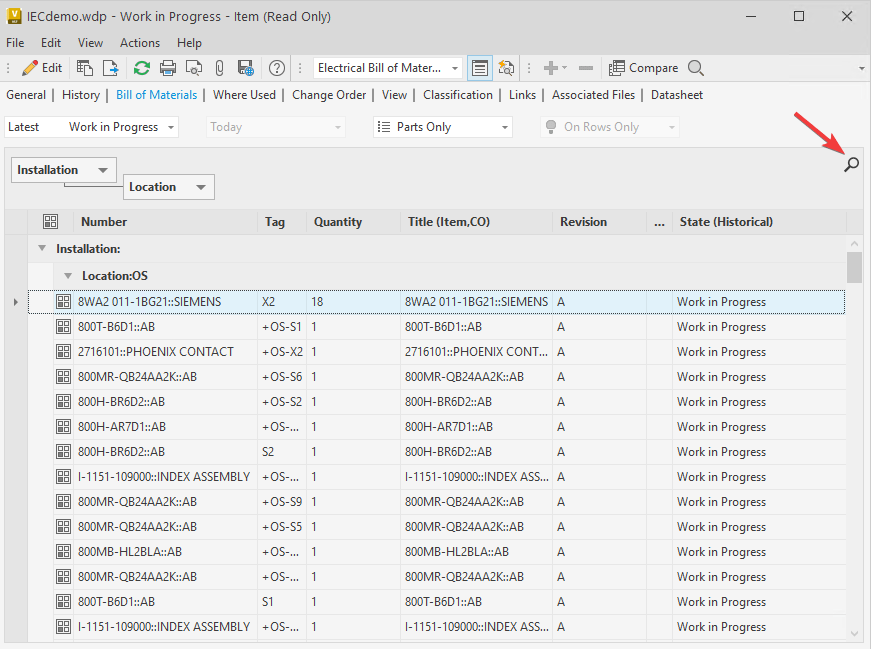Select the +OS-X2 tag cell
871x649 pixels.
coord(282,352)
